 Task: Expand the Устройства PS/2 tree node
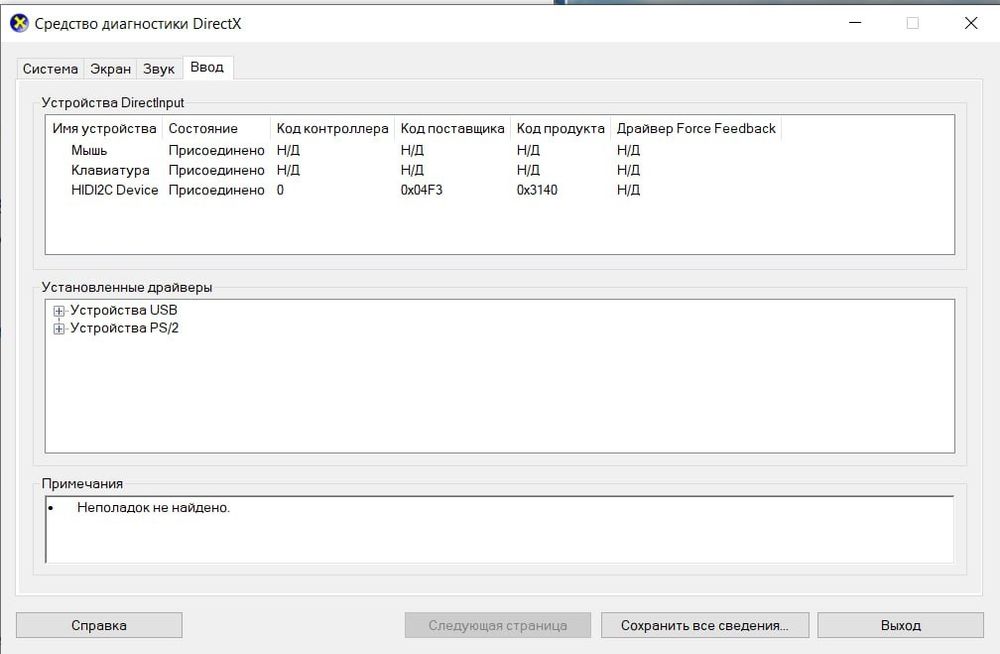point(59,329)
